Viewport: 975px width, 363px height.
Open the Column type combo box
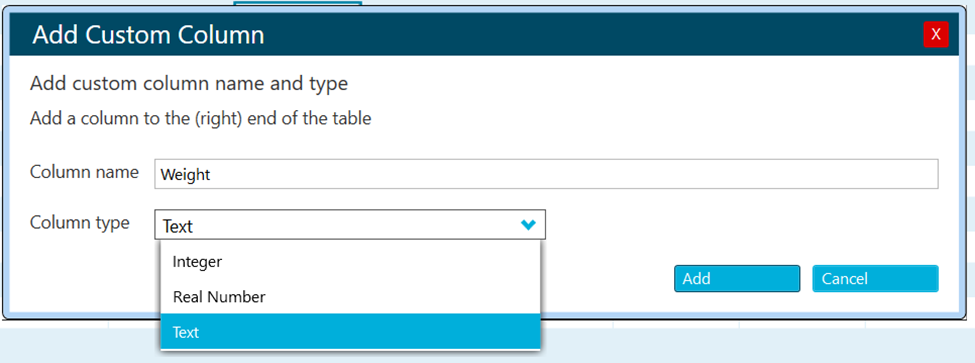pos(350,225)
